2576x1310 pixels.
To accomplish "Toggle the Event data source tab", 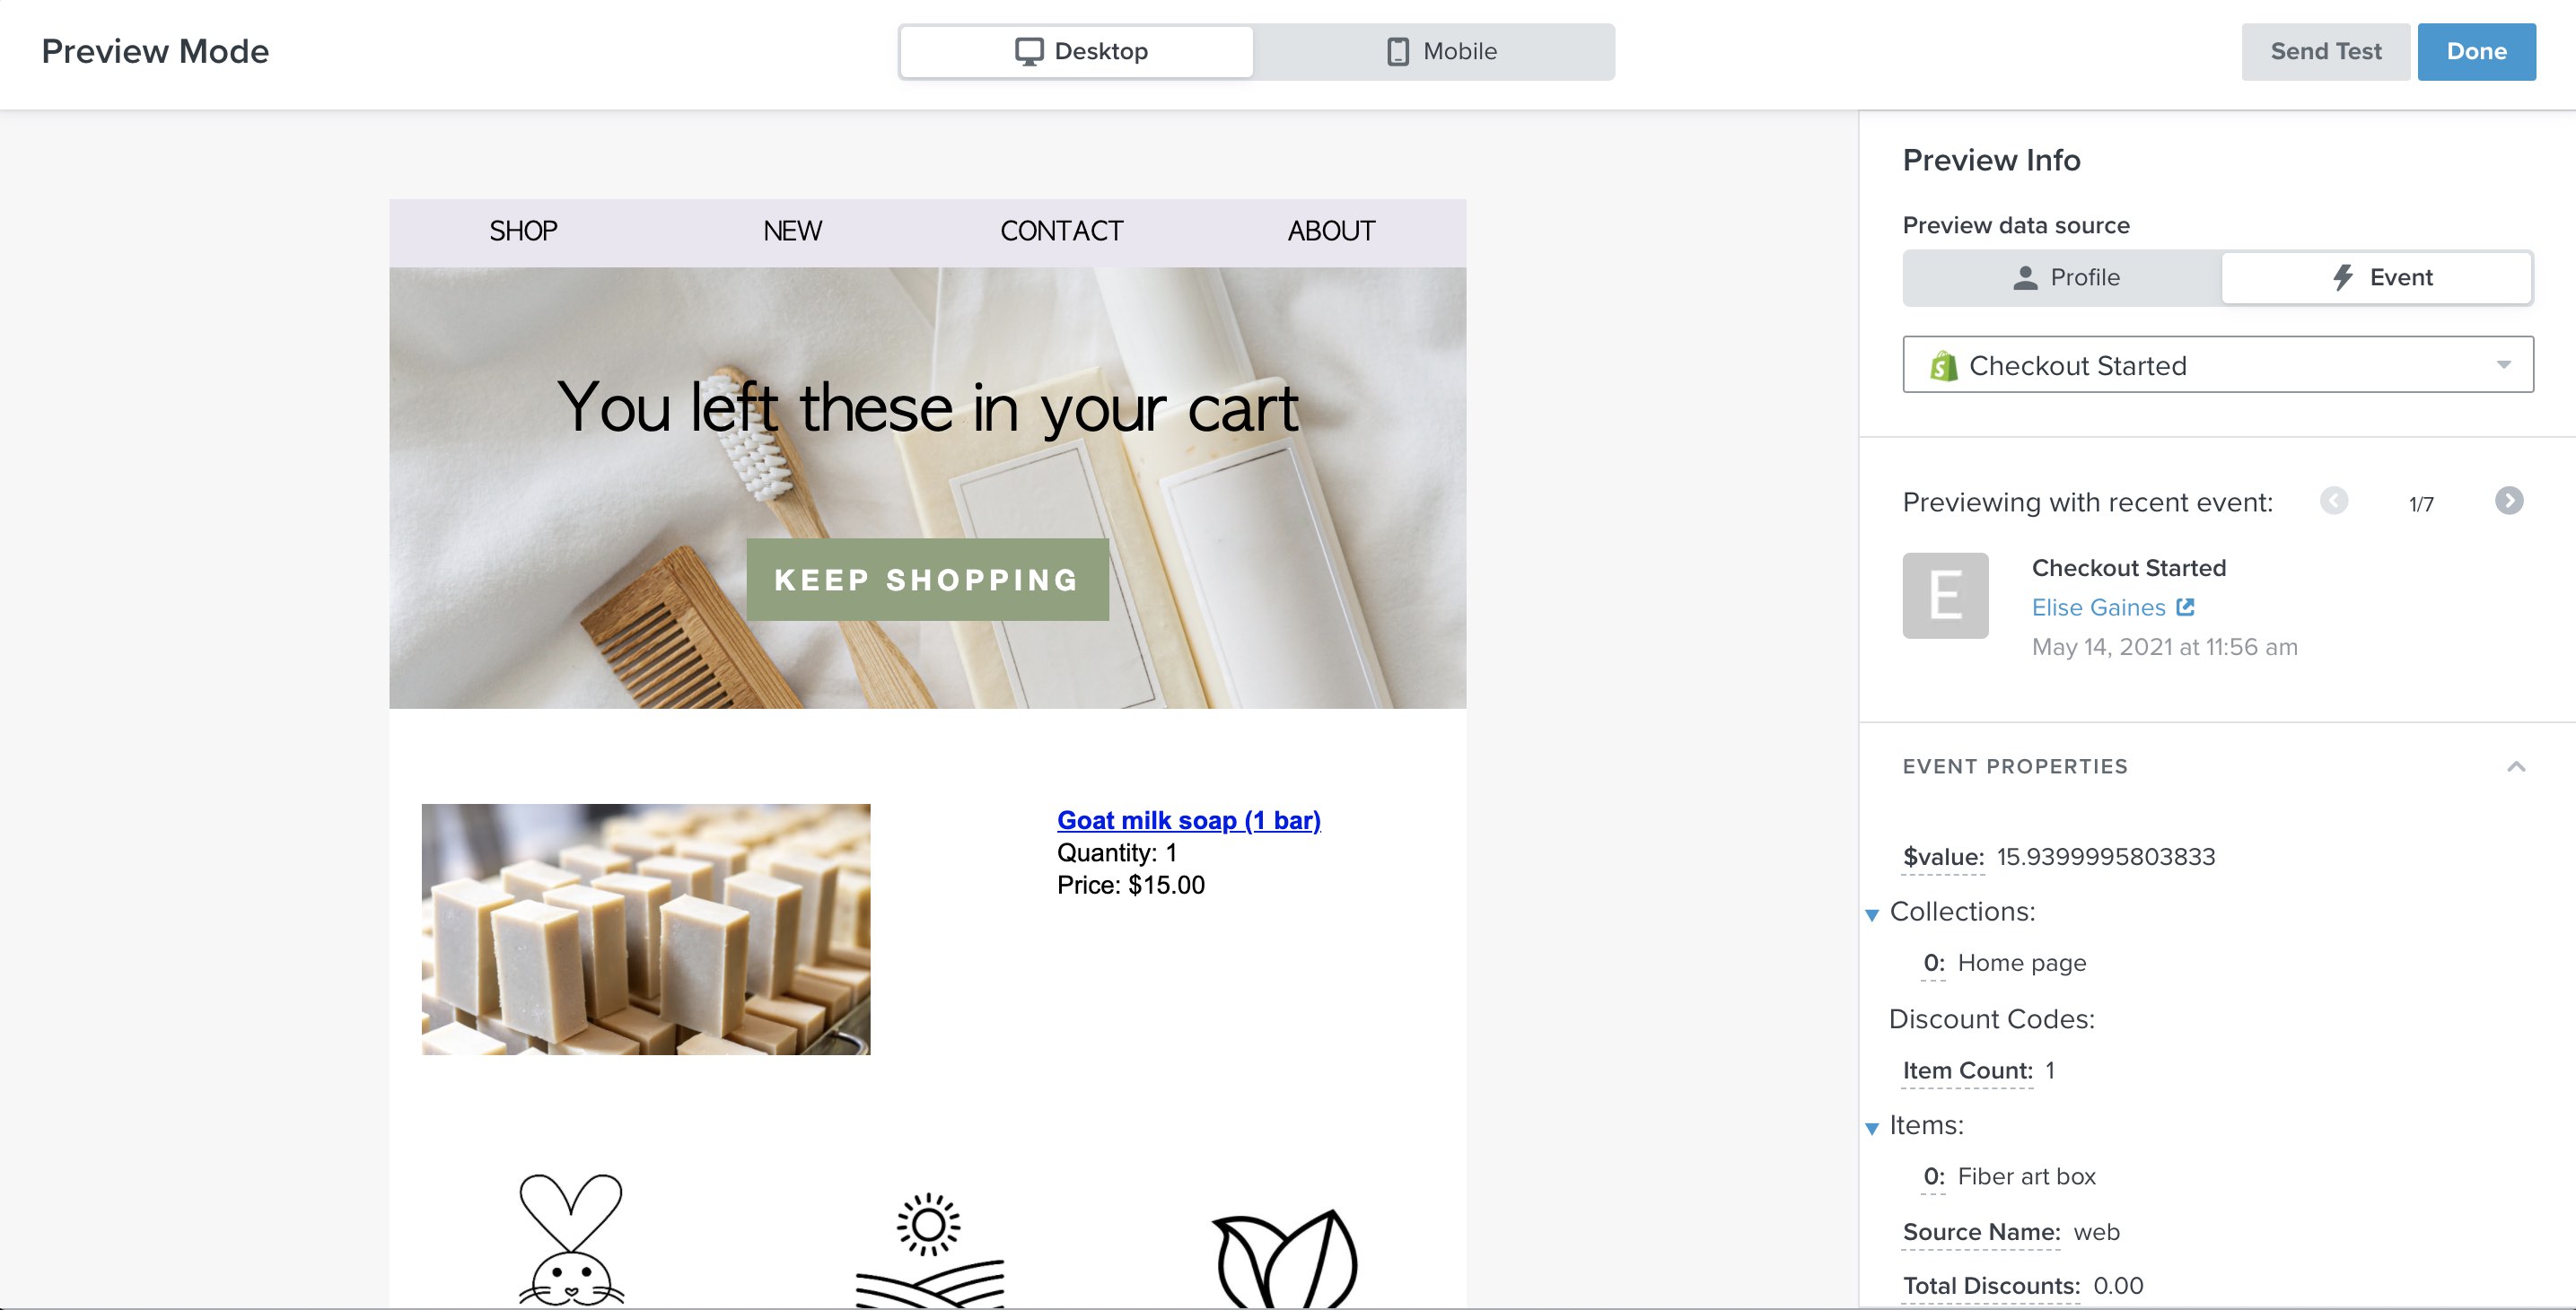I will pyautogui.click(x=2378, y=277).
